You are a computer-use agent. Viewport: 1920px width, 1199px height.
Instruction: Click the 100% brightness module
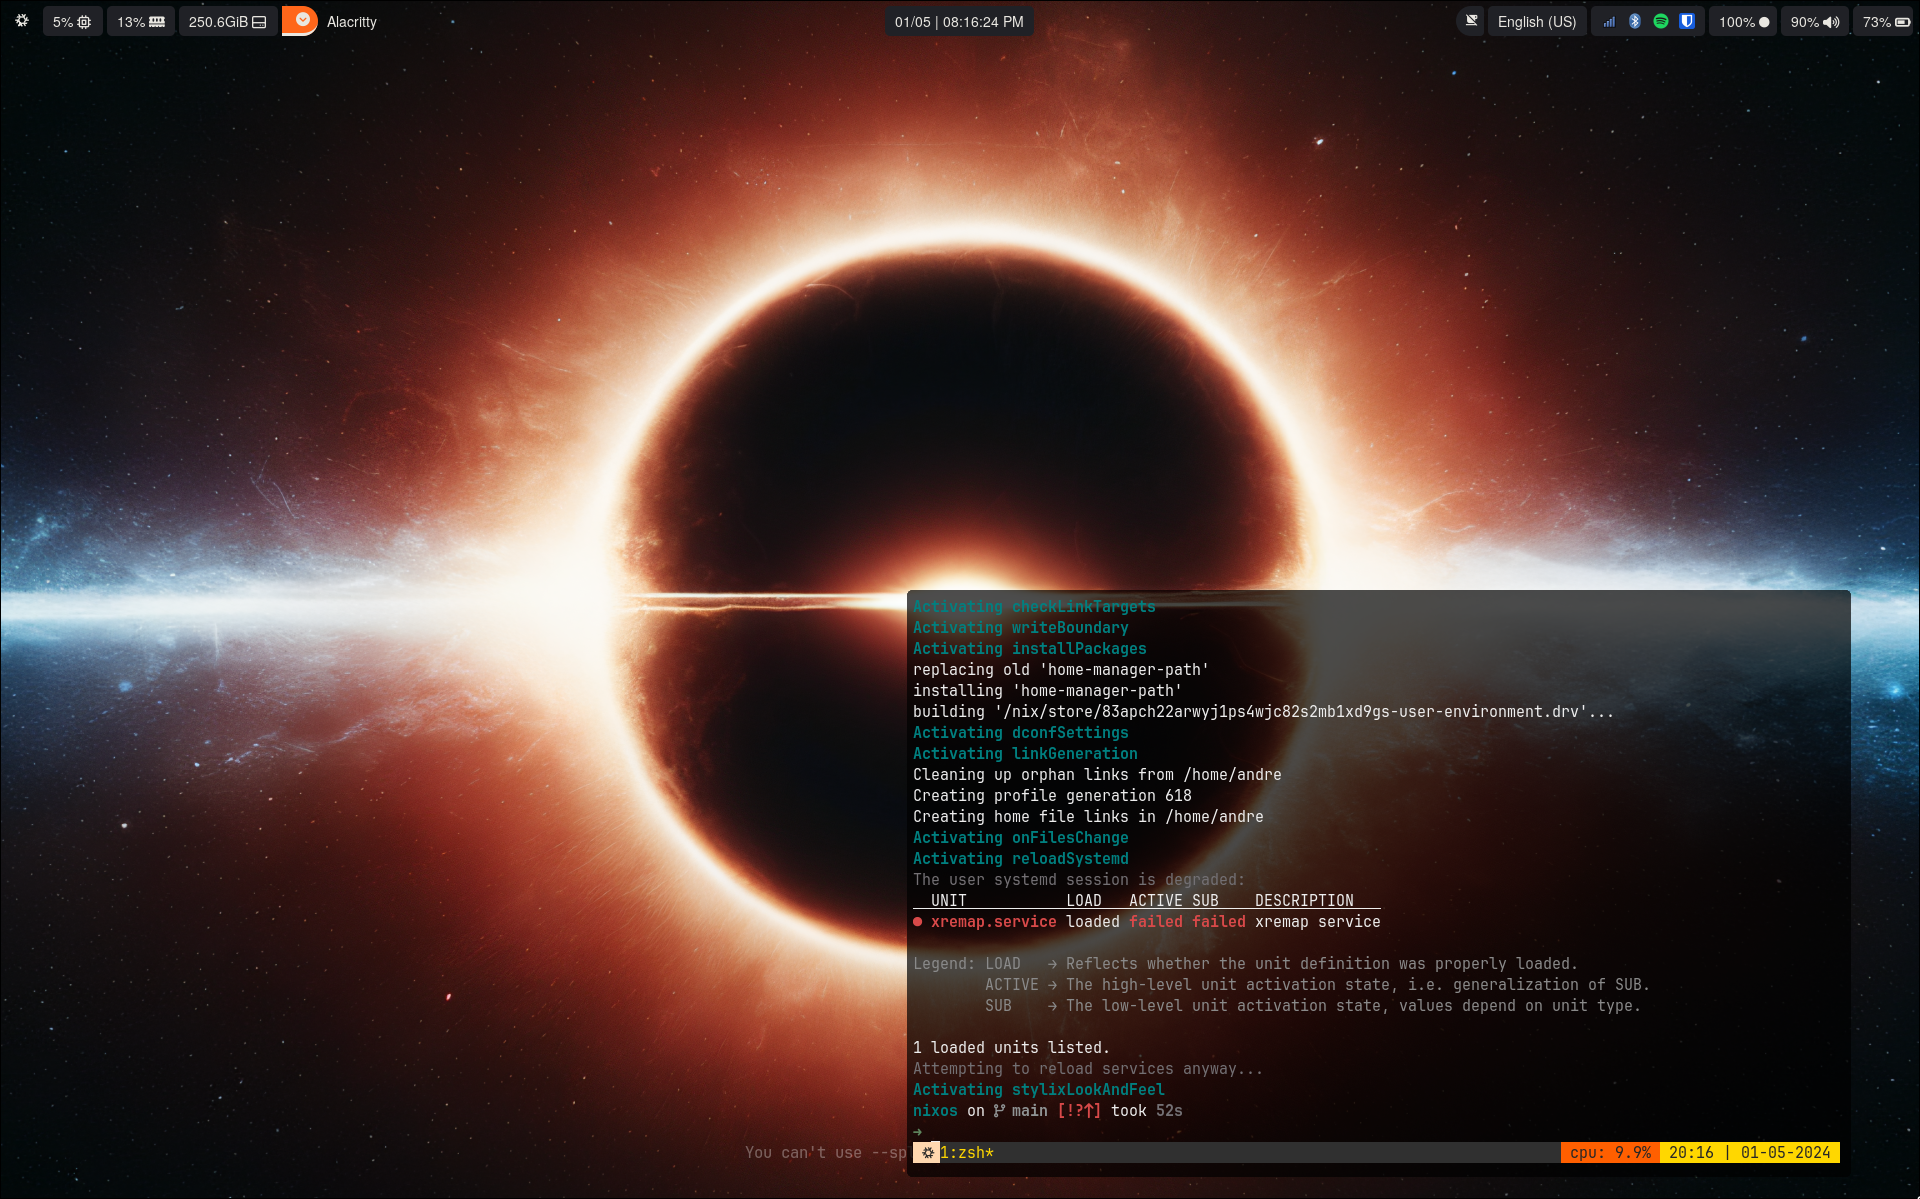[x=1743, y=22]
